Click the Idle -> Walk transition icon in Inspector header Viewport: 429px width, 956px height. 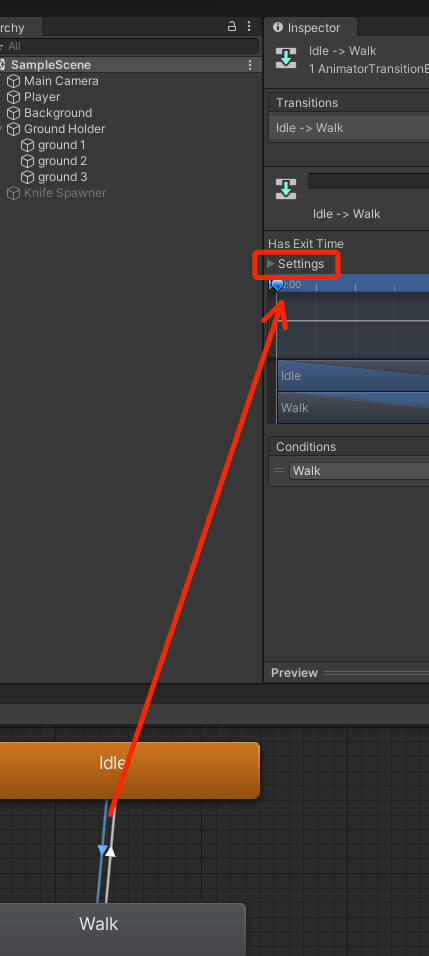click(286, 58)
